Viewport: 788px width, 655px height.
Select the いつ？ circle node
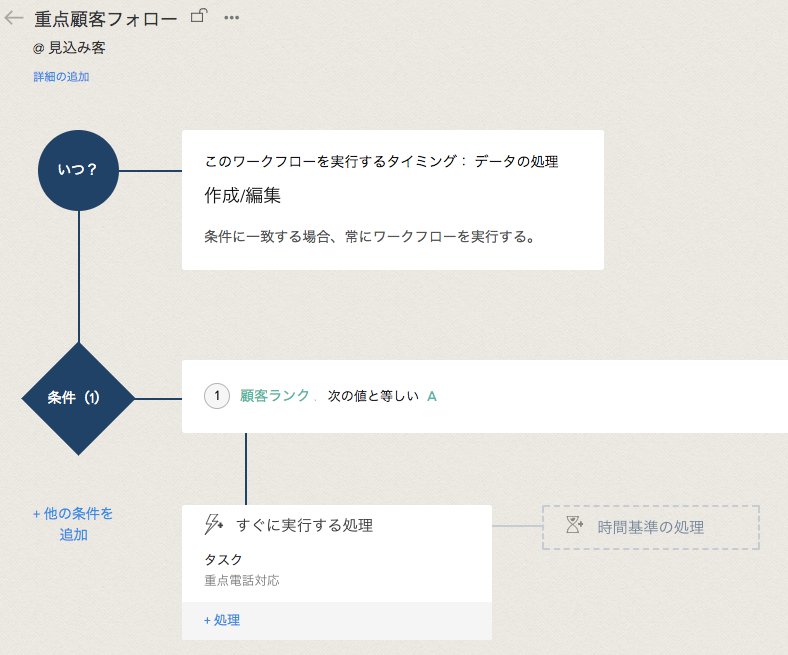[78, 170]
